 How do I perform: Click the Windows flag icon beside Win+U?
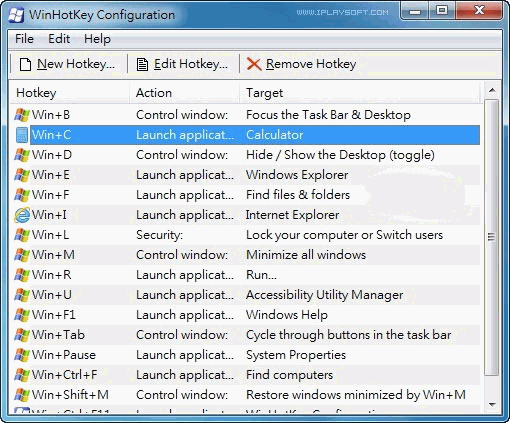tap(22, 295)
